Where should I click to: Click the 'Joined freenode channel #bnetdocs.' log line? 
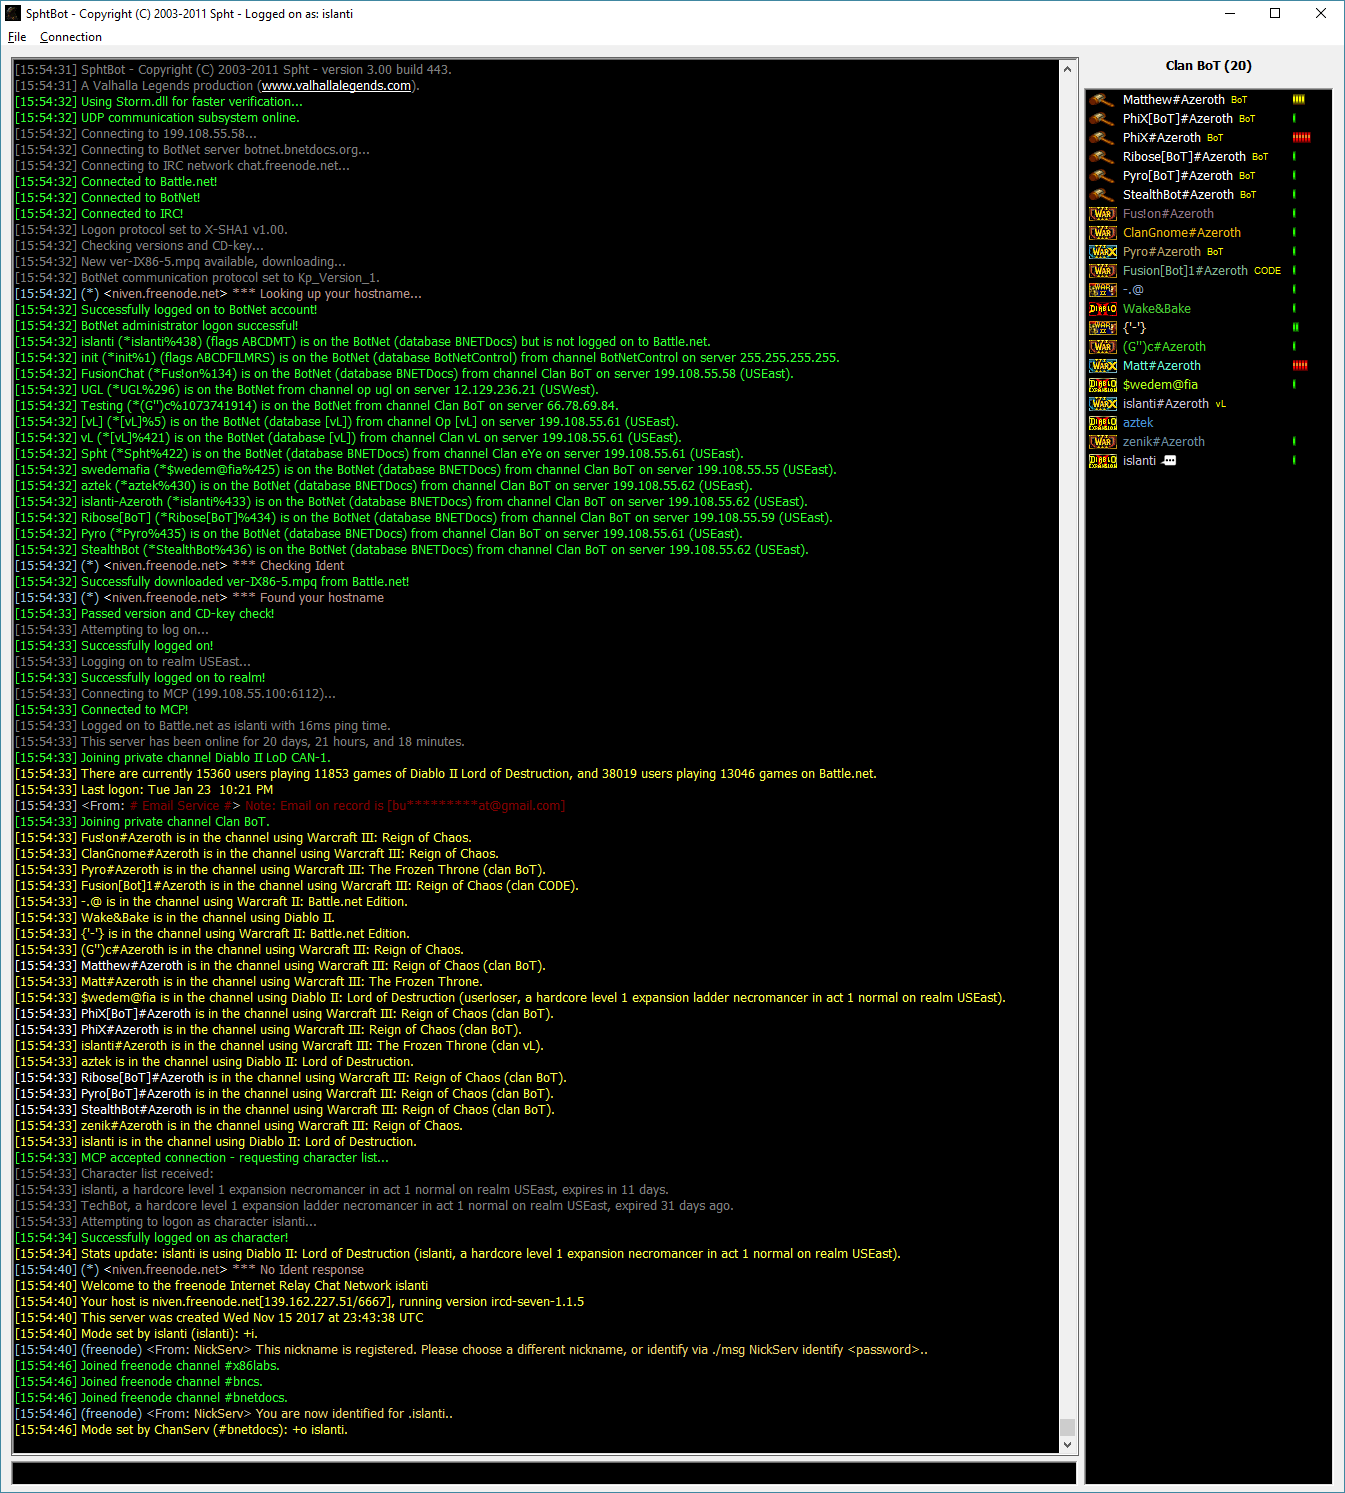[151, 1398]
